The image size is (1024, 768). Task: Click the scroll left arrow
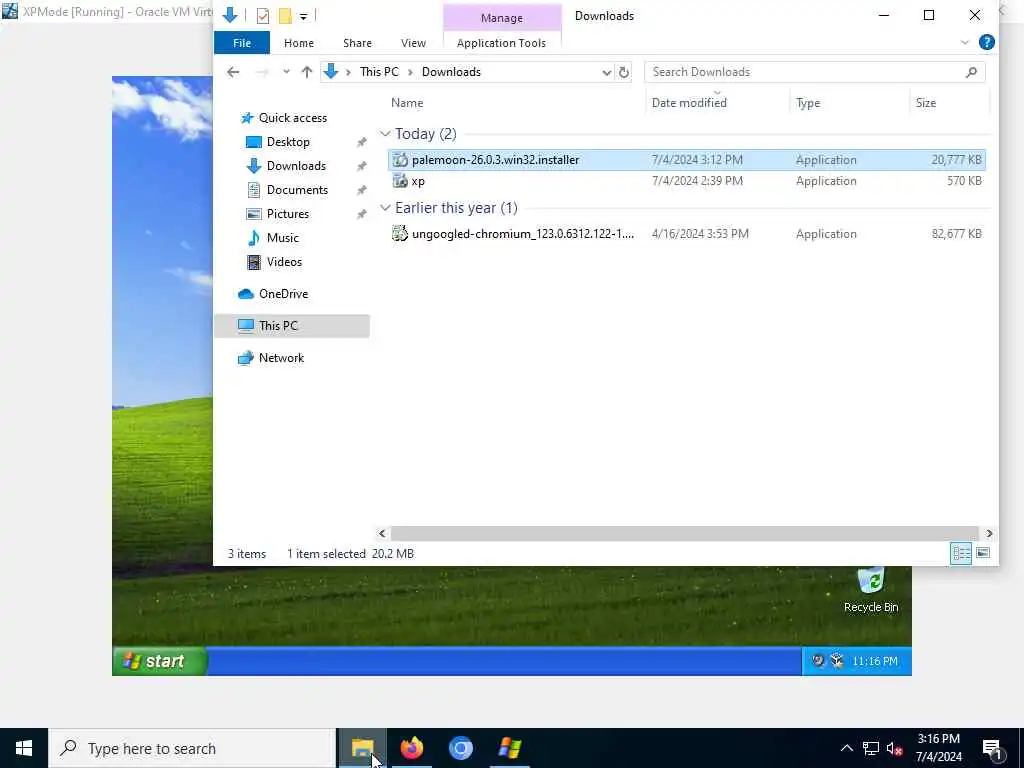click(382, 534)
